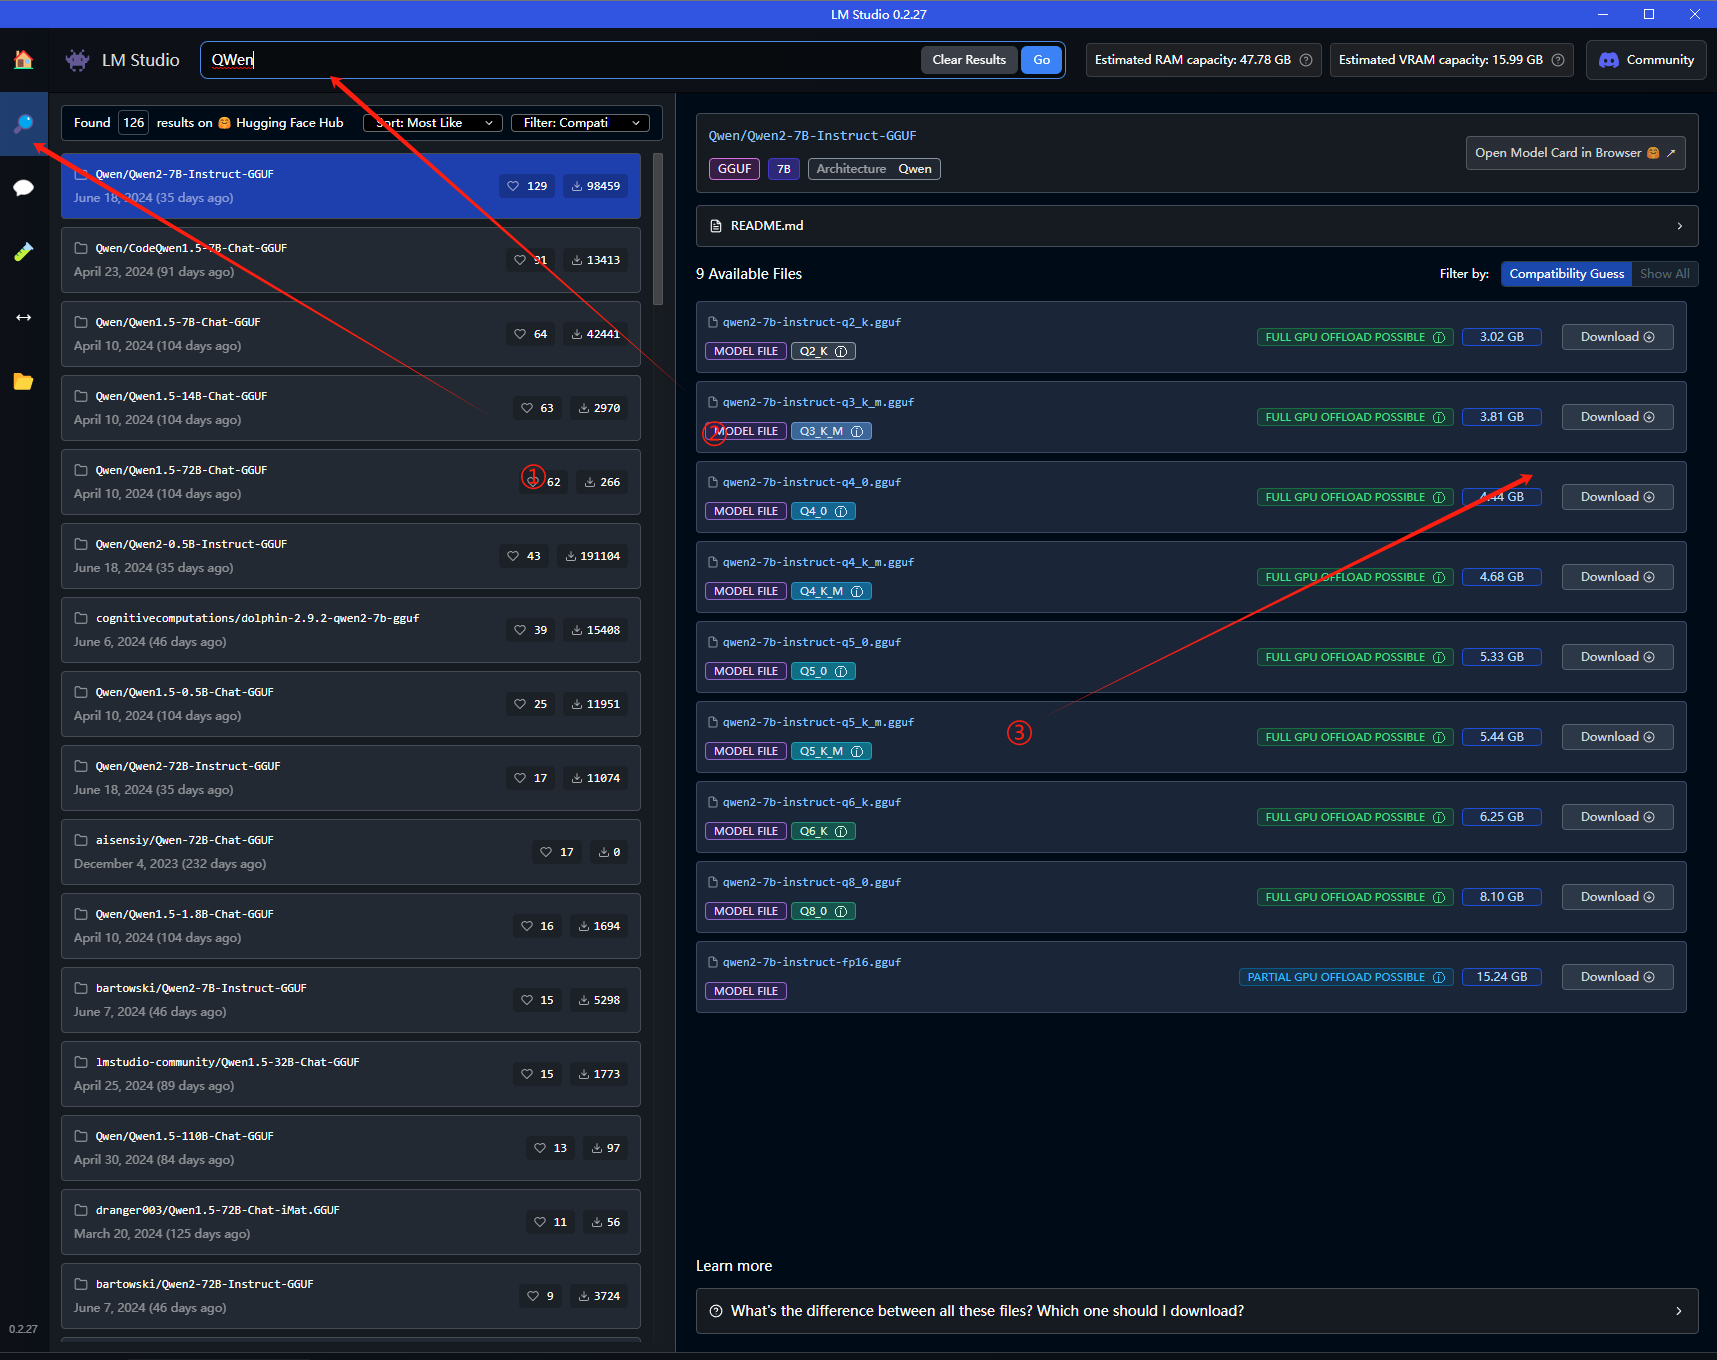
Task: Open the My Models folder sidebar icon
Action: [x=23, y=381]
